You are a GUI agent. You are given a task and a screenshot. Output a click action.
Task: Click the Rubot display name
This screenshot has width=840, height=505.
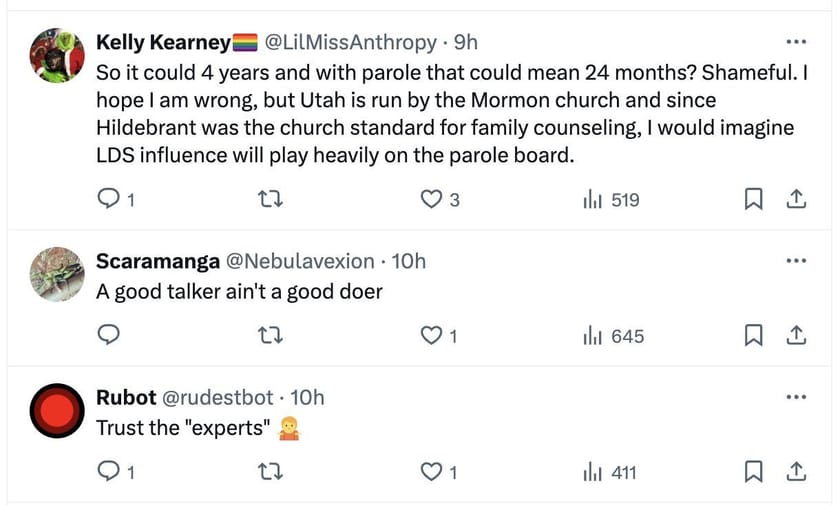click(125, 397)
